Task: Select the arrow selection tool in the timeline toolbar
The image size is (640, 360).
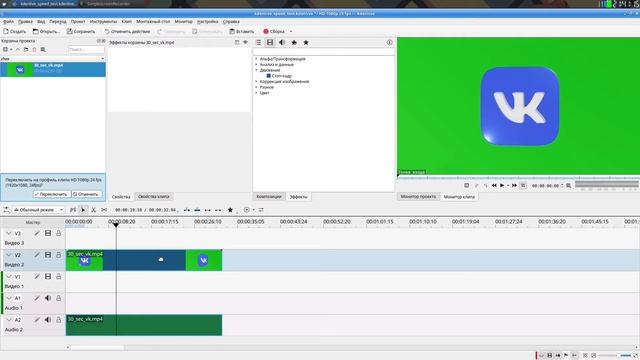Action: [83, 210]
